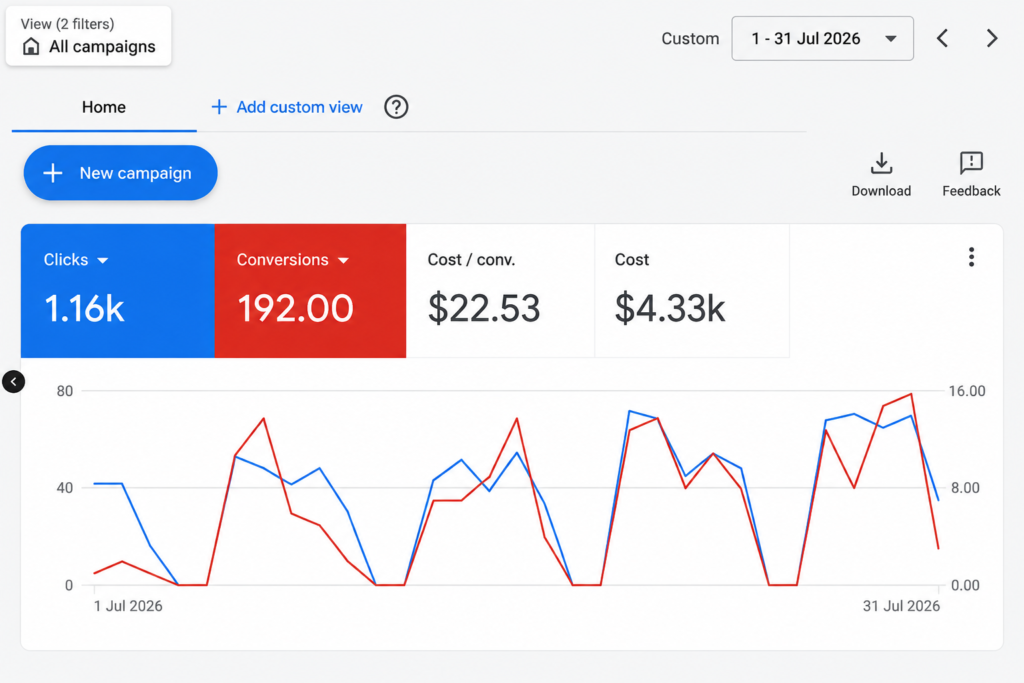Screen dimensions: 1024x683
Task: Start a New campaign
Action: click(x=120, y=173)
